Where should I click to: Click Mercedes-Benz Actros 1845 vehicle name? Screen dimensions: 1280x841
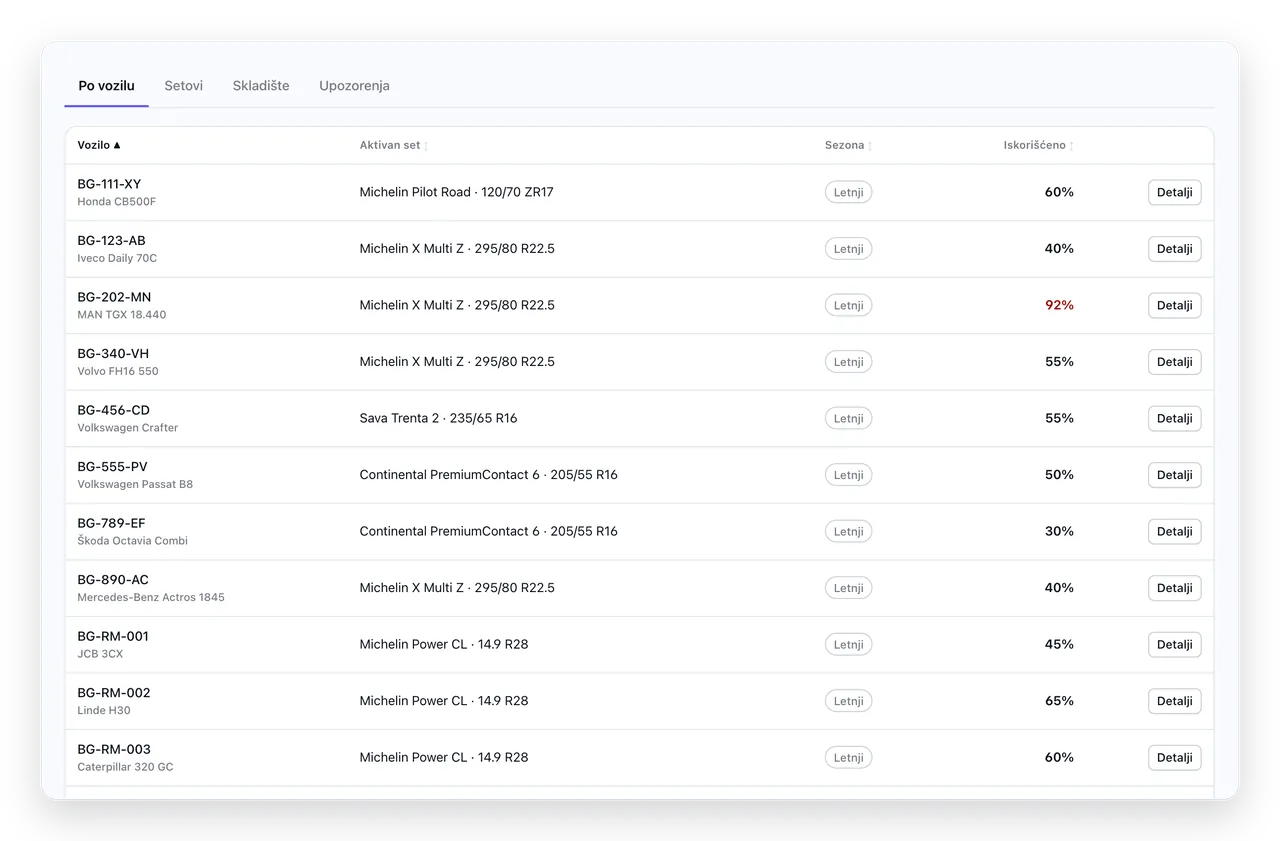point(151,597)
